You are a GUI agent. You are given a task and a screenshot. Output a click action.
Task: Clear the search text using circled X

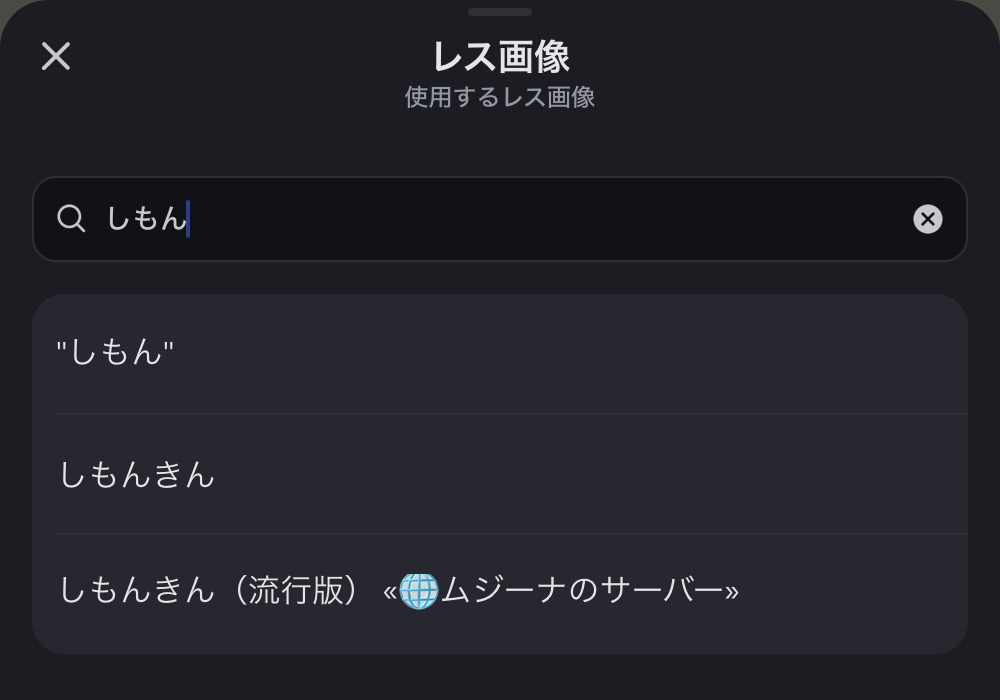(927, 219)
